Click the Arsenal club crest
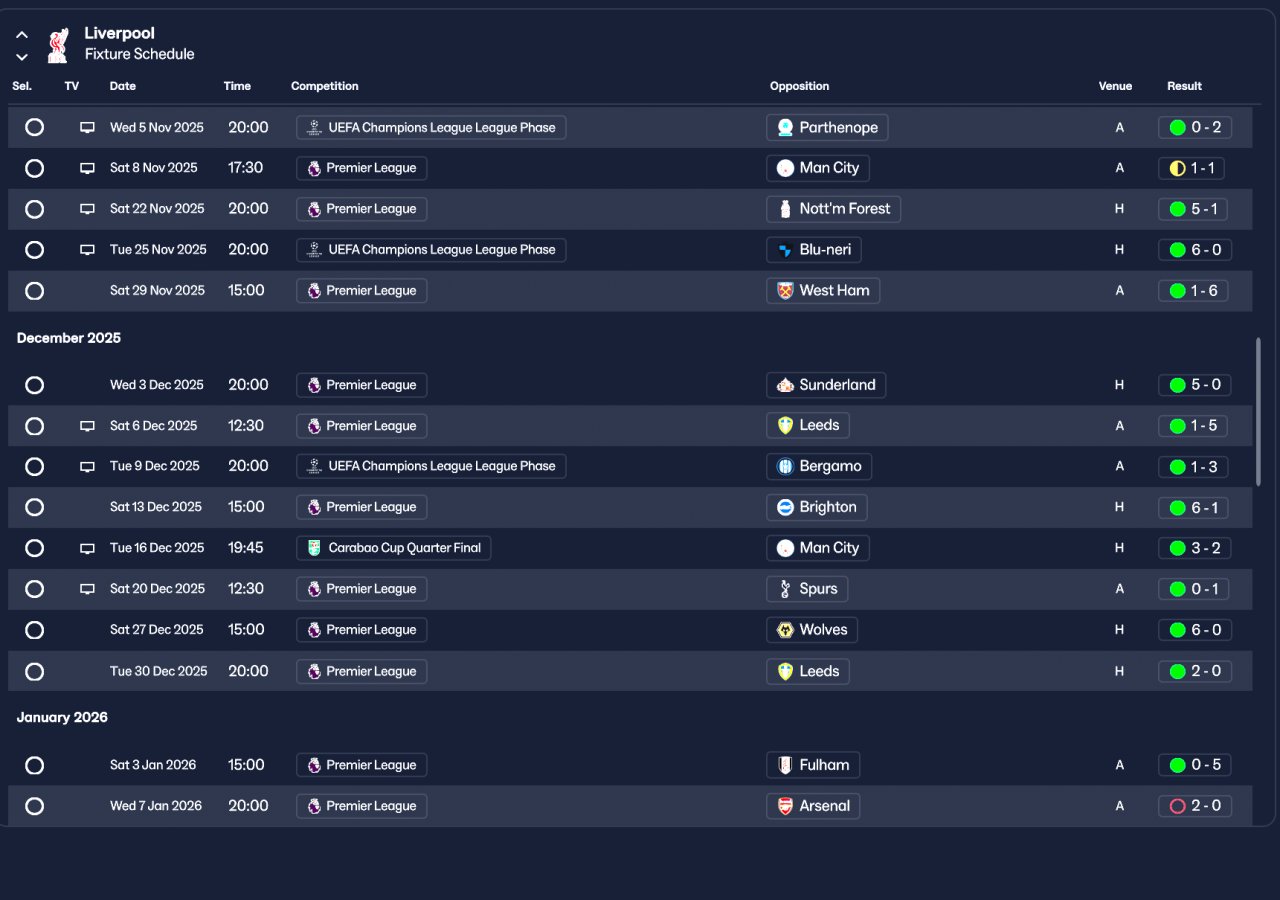The image size is (1280, 900). click(785, 806)
